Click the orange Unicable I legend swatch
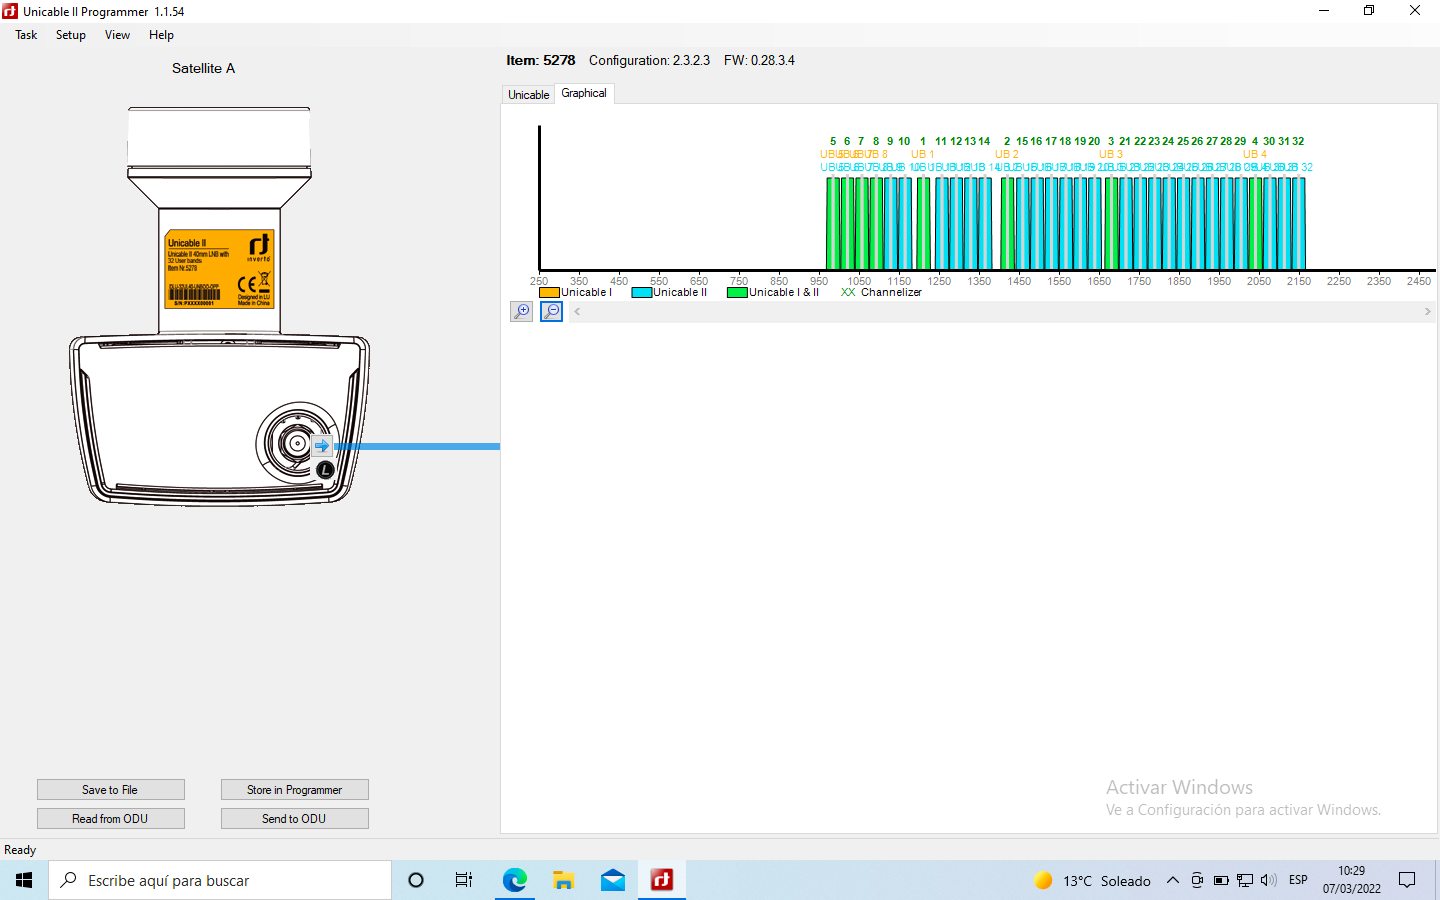1440x900 pixels. point(549,293)
